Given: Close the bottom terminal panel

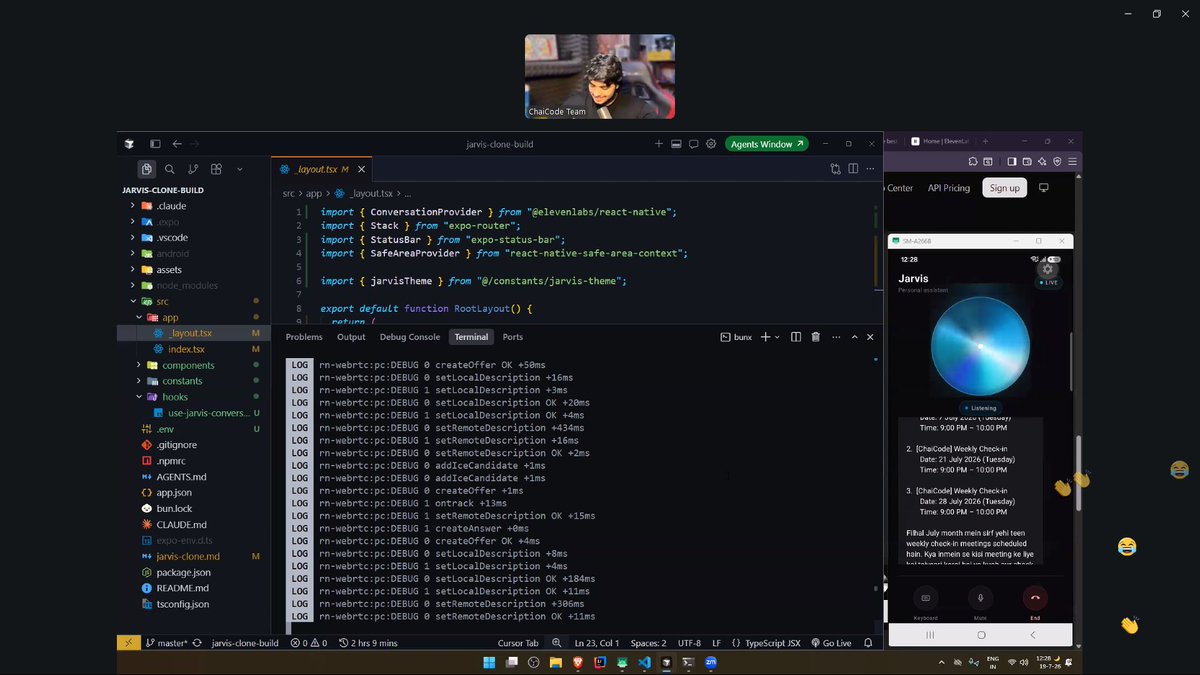Looking at the screenshot, I should coord(870,337).
